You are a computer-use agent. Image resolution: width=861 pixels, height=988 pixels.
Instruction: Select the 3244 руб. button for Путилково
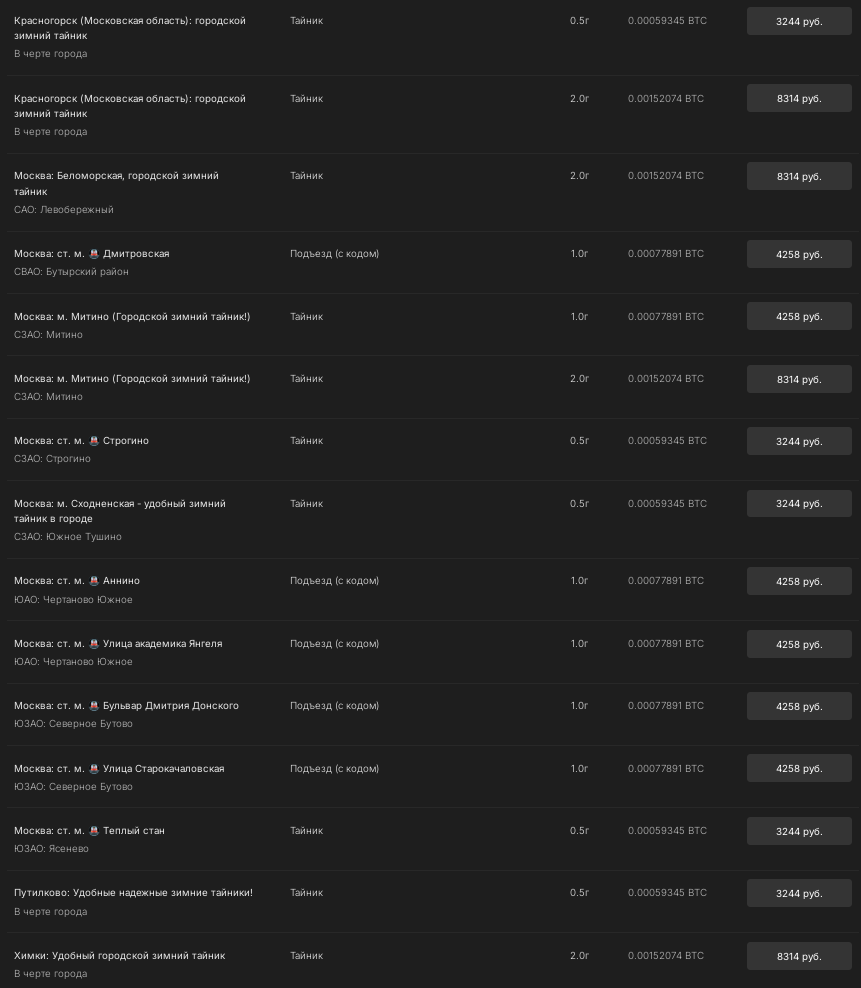point(798,894)
